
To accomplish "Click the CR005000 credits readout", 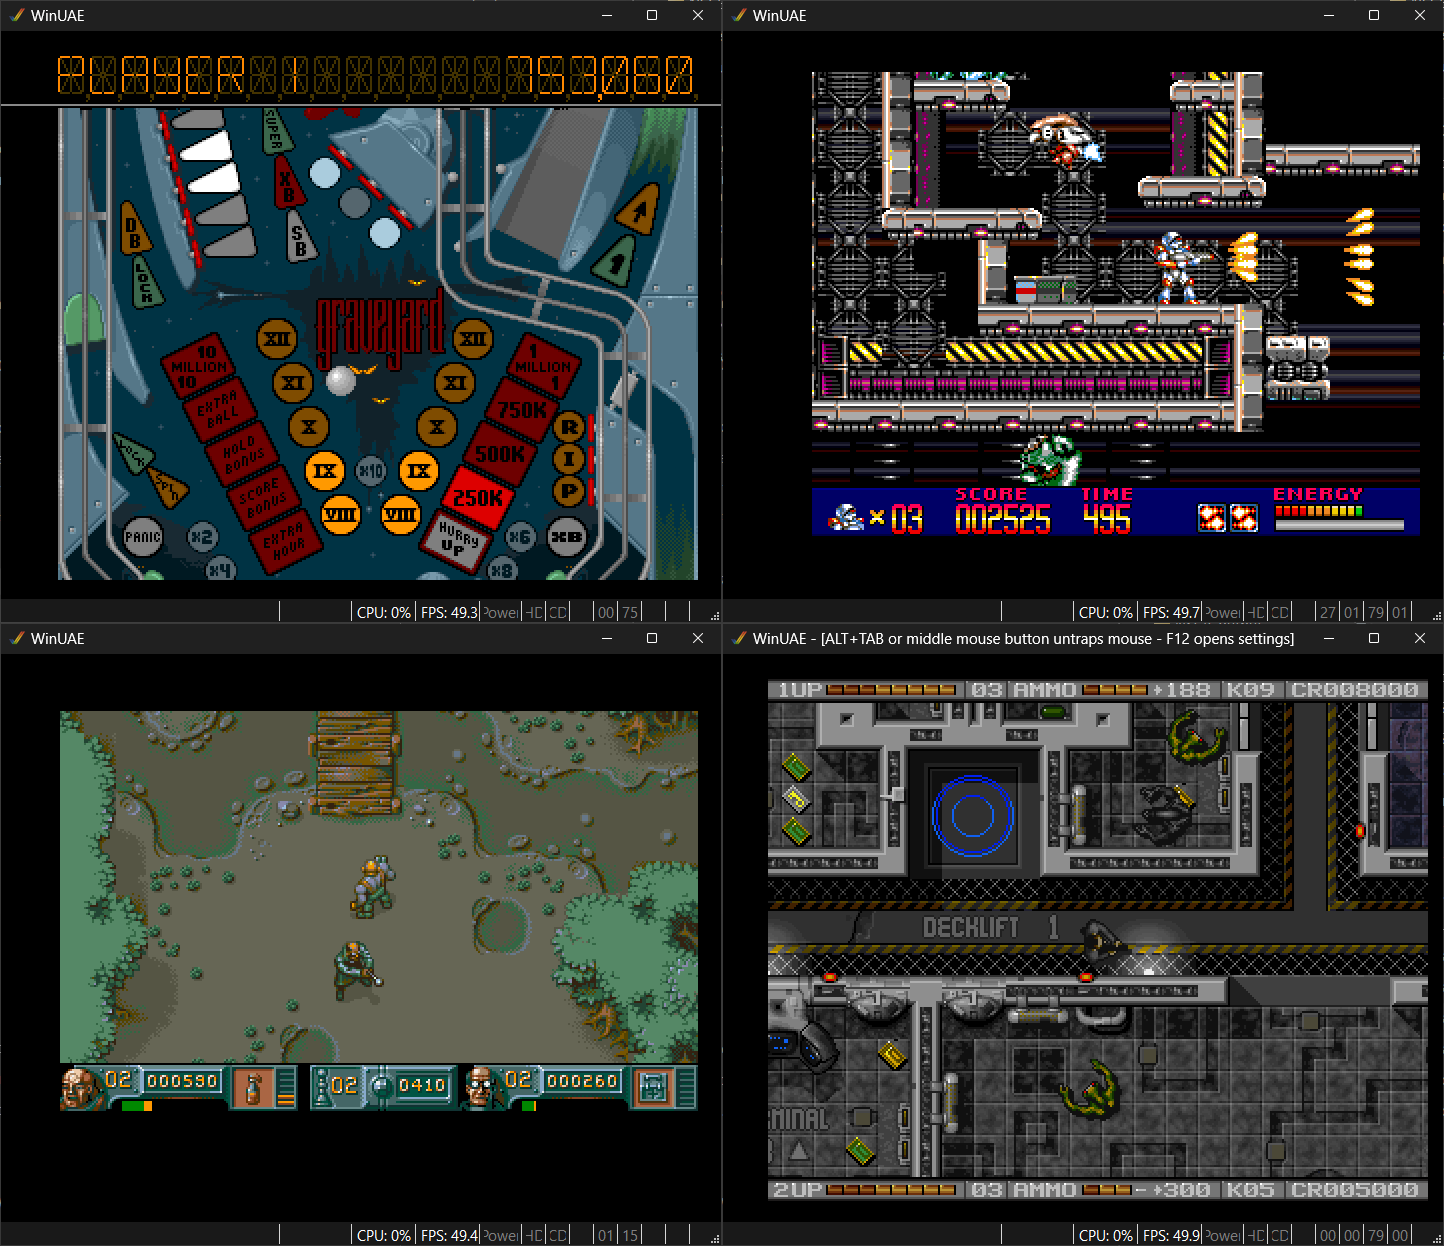I will pyautogui.click(x=1355, y=1190).
